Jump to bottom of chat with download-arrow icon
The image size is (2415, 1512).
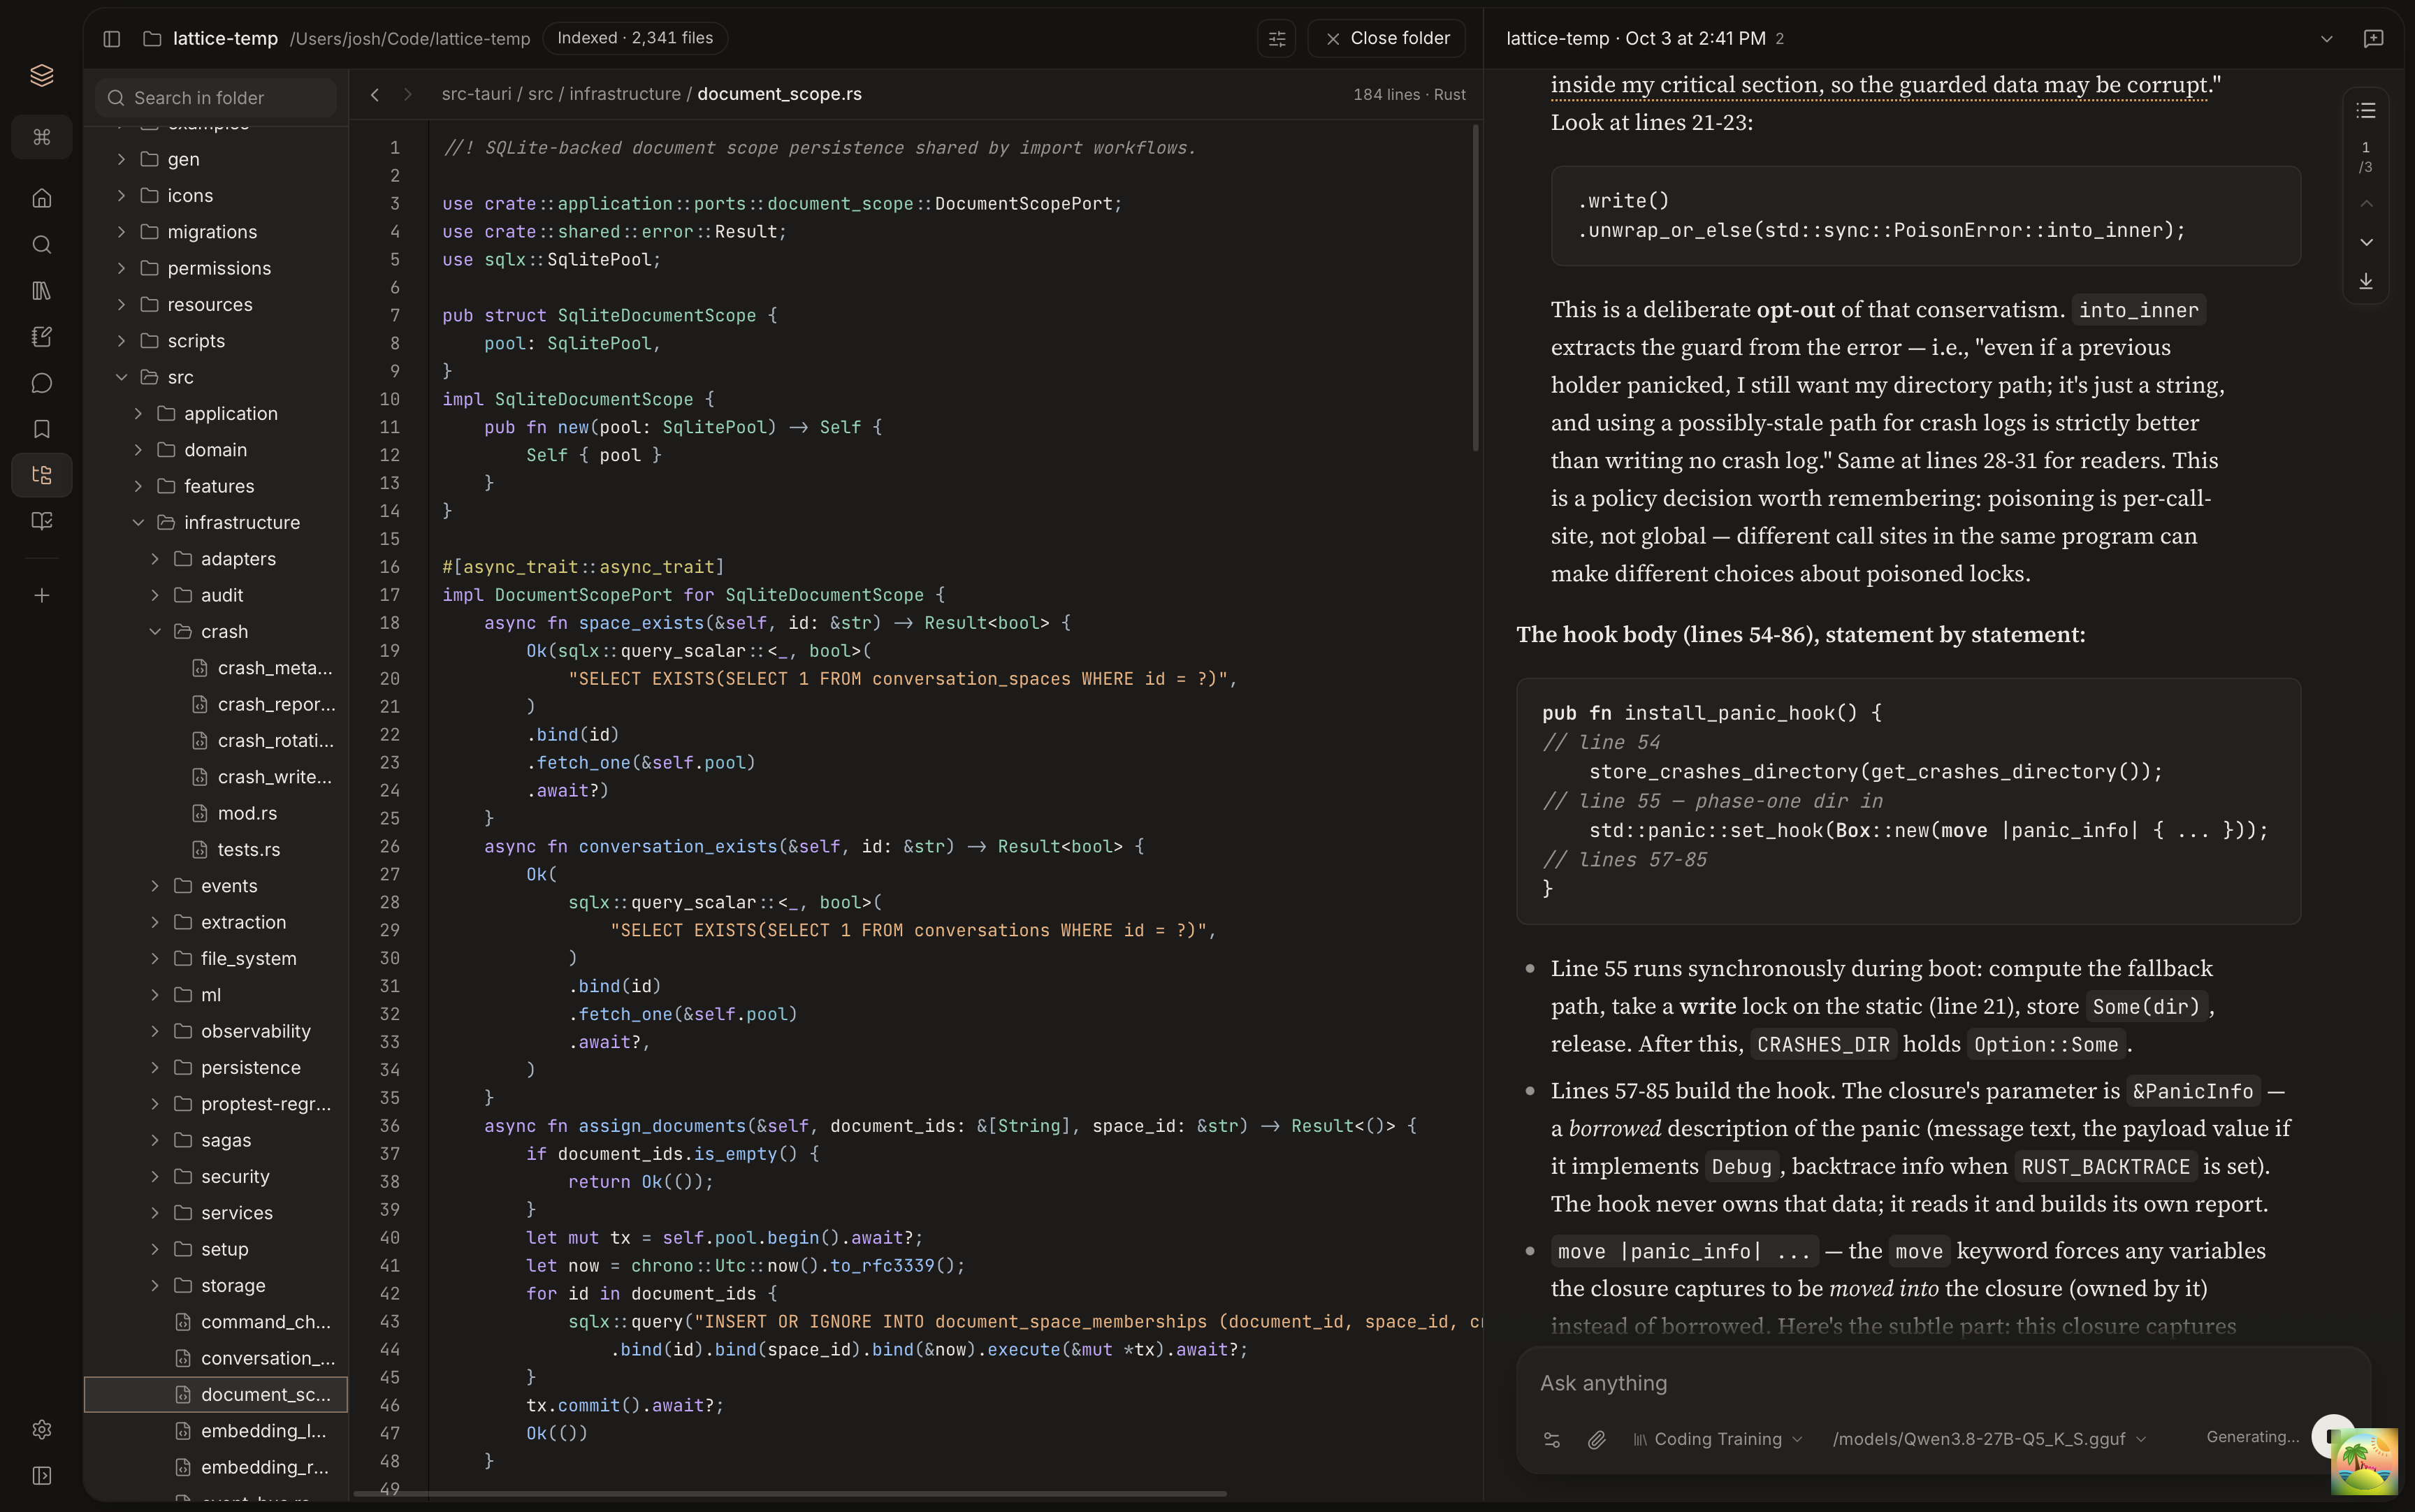[x=2366, y=281]
